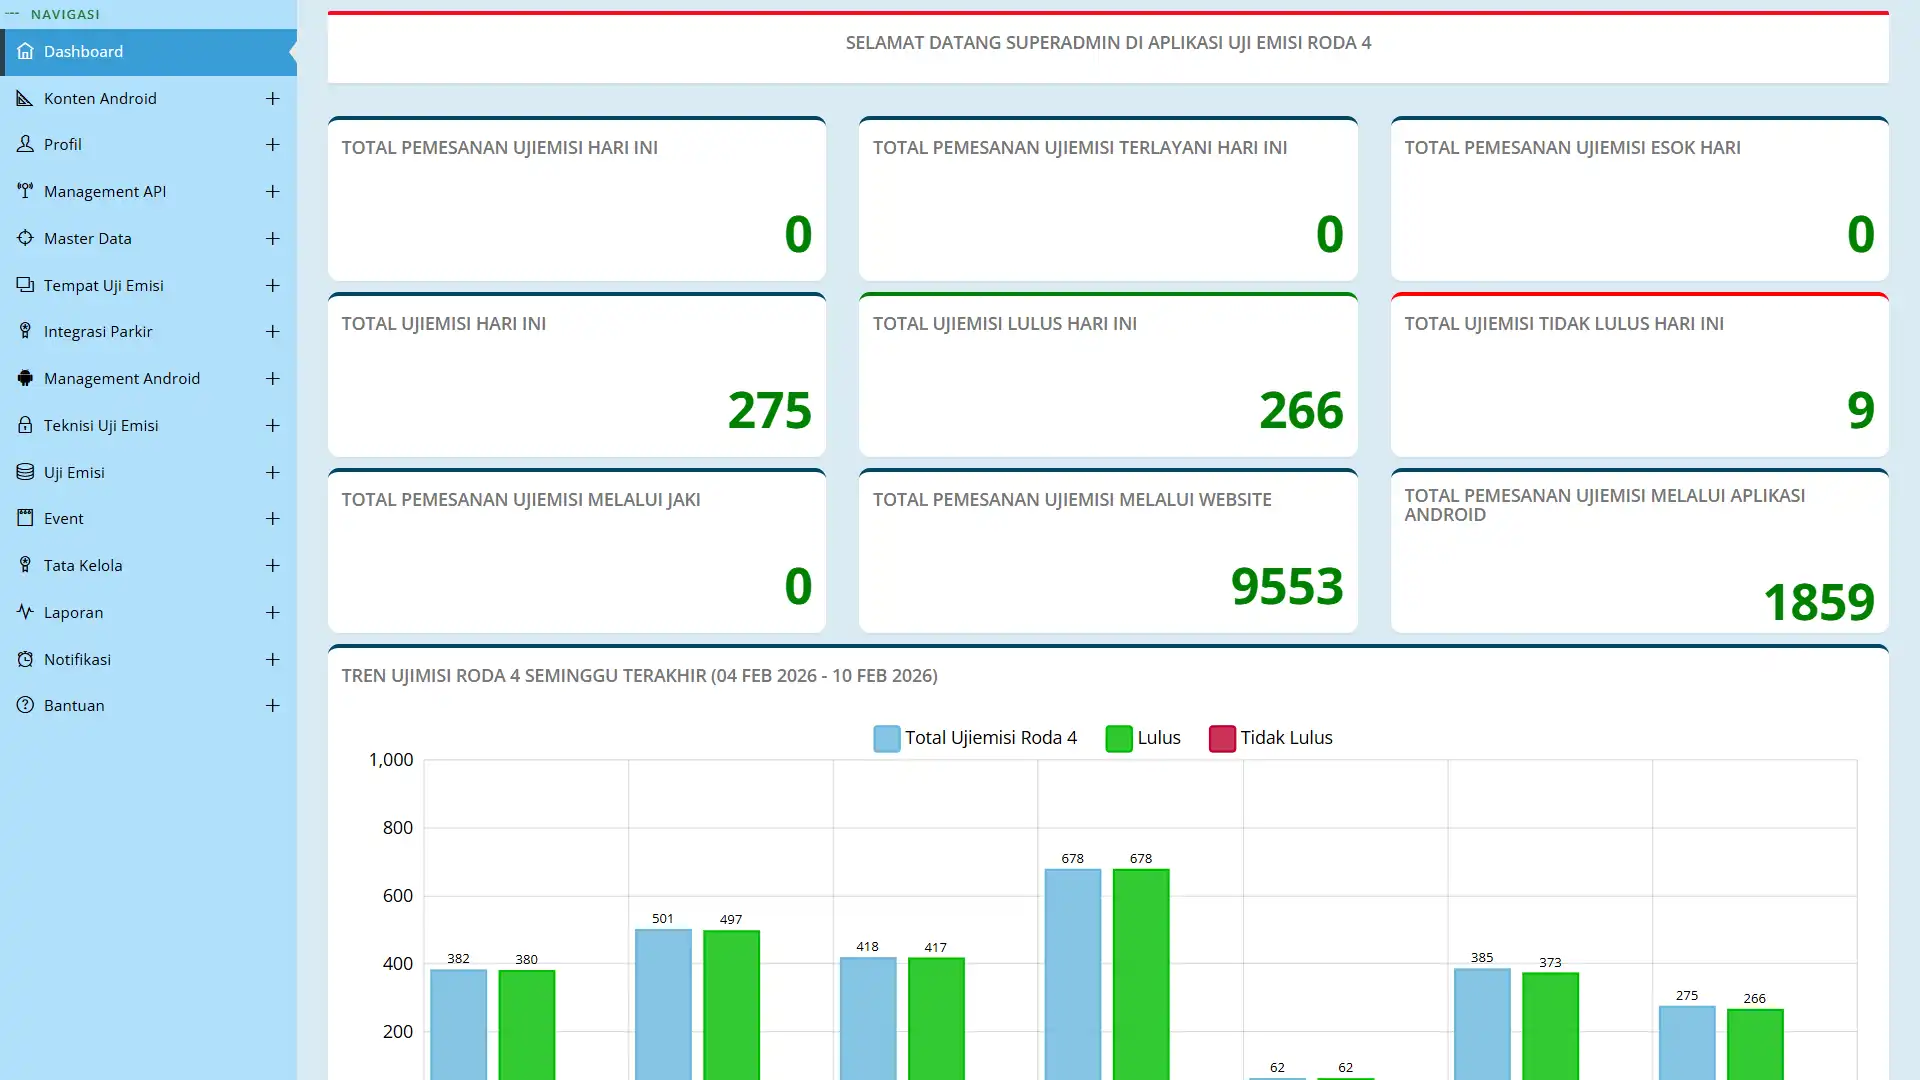
Task: Click the Dashboard home icon
Action: click(x=25, y=51)
